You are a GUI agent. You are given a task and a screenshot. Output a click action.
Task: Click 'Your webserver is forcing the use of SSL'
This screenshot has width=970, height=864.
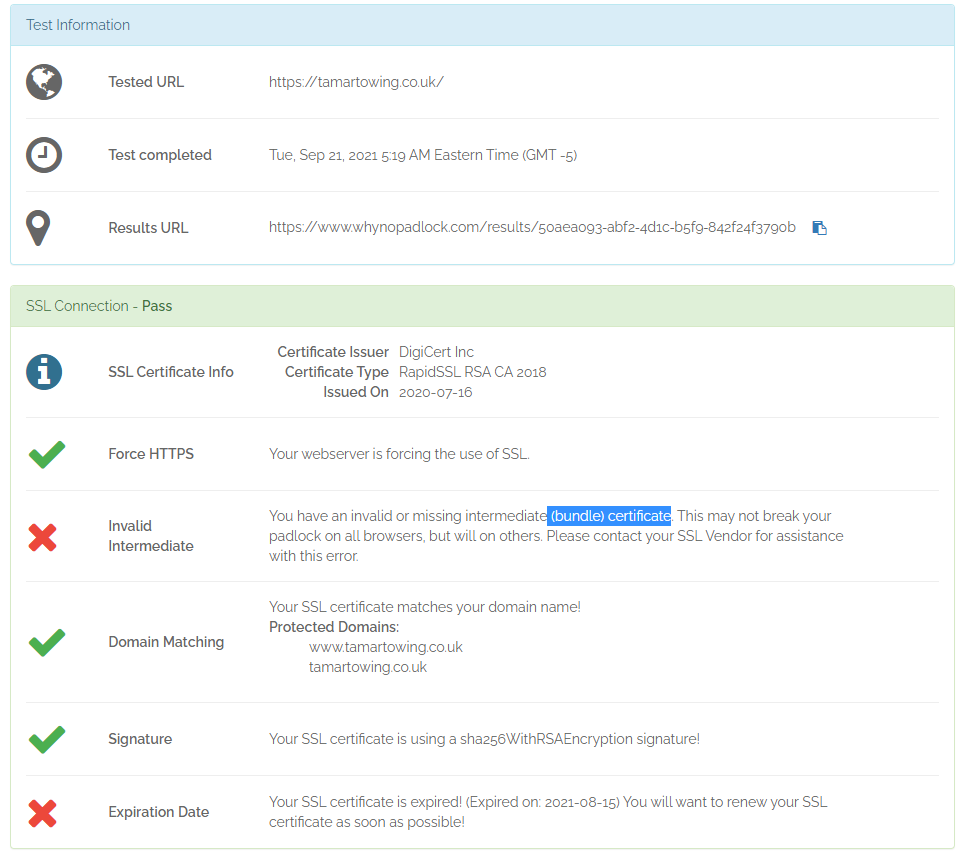click(399, 454)
